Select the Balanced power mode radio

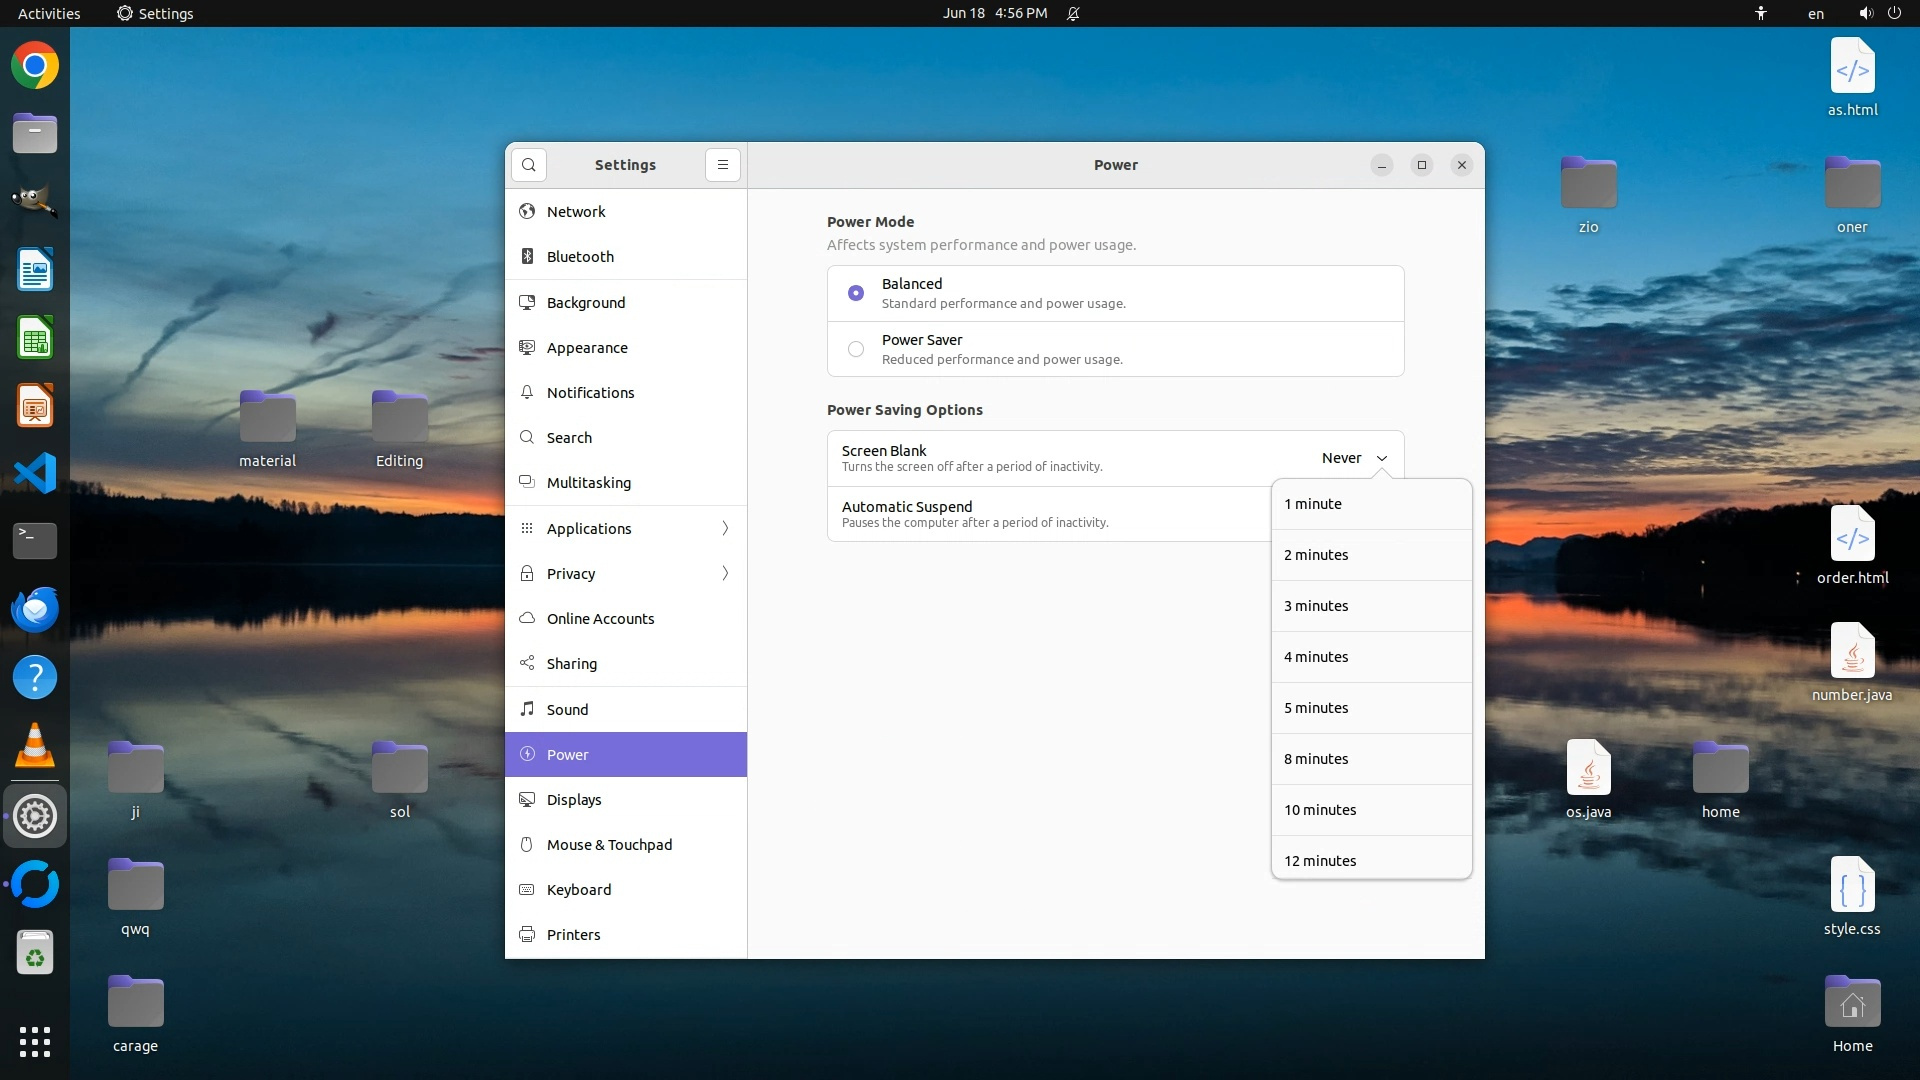(856, 293)
